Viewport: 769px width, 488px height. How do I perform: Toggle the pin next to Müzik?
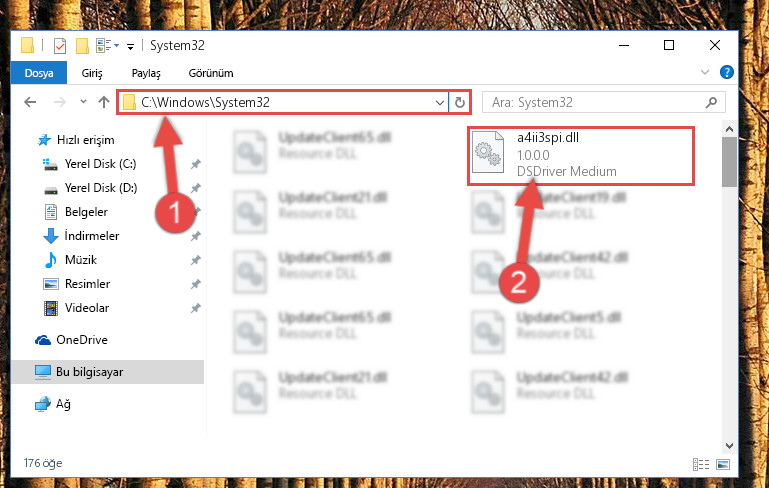[196, 260]
